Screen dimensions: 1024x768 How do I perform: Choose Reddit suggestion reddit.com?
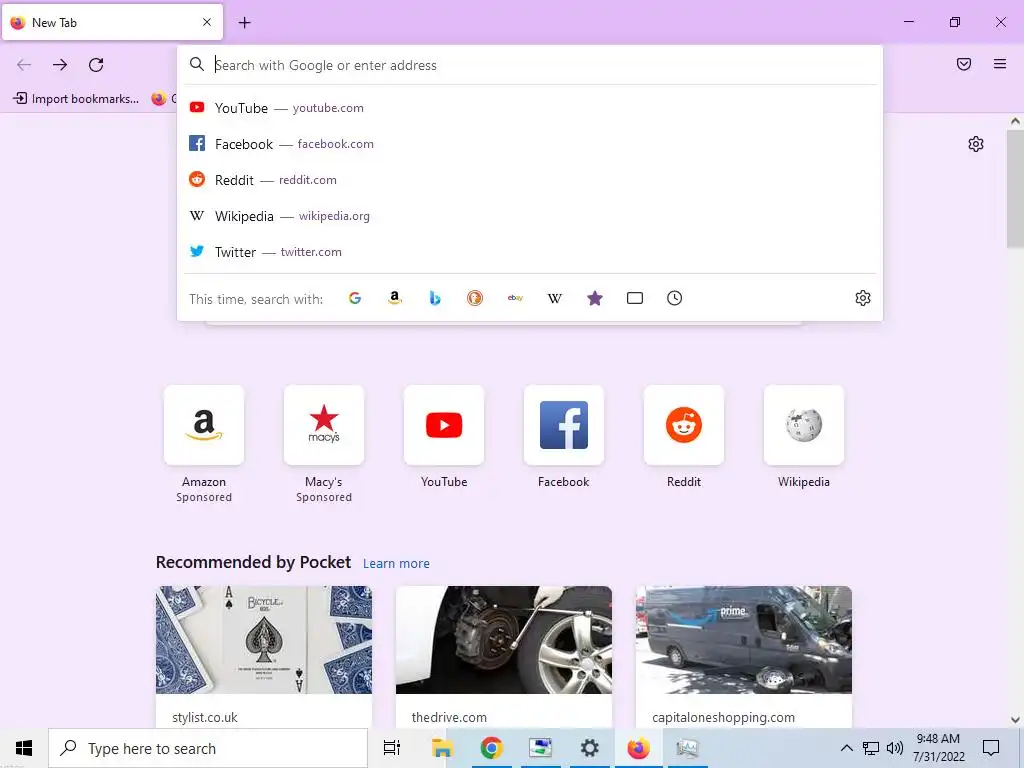pyautogui.click(x=530, y=180)
